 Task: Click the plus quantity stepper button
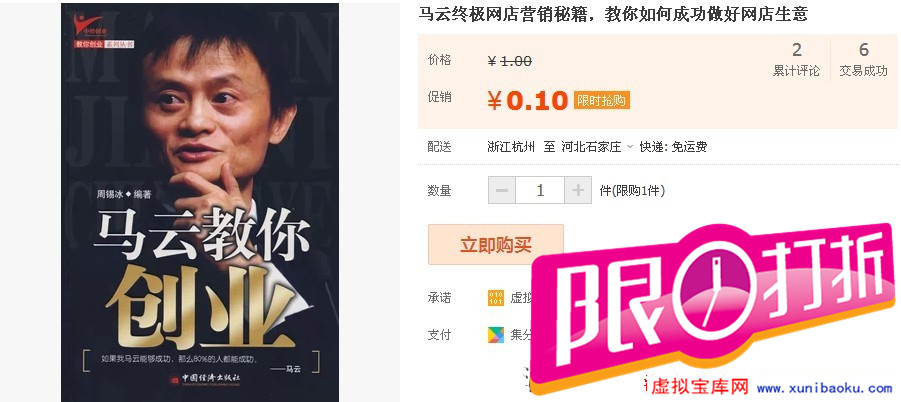(x=578, y=190)
